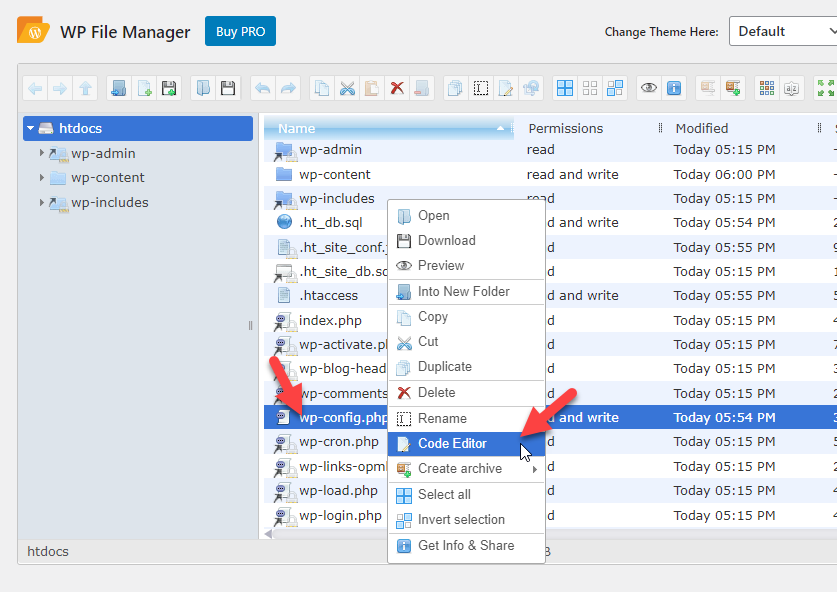Image resolution: width=837 pixels, height=592 pixels.
Task: Go to parent folder using up arrow
Action: [85, 88]
